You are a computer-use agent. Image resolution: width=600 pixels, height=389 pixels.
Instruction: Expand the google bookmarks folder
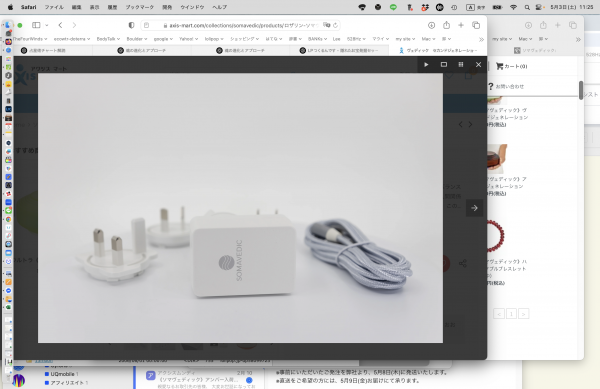163,39
